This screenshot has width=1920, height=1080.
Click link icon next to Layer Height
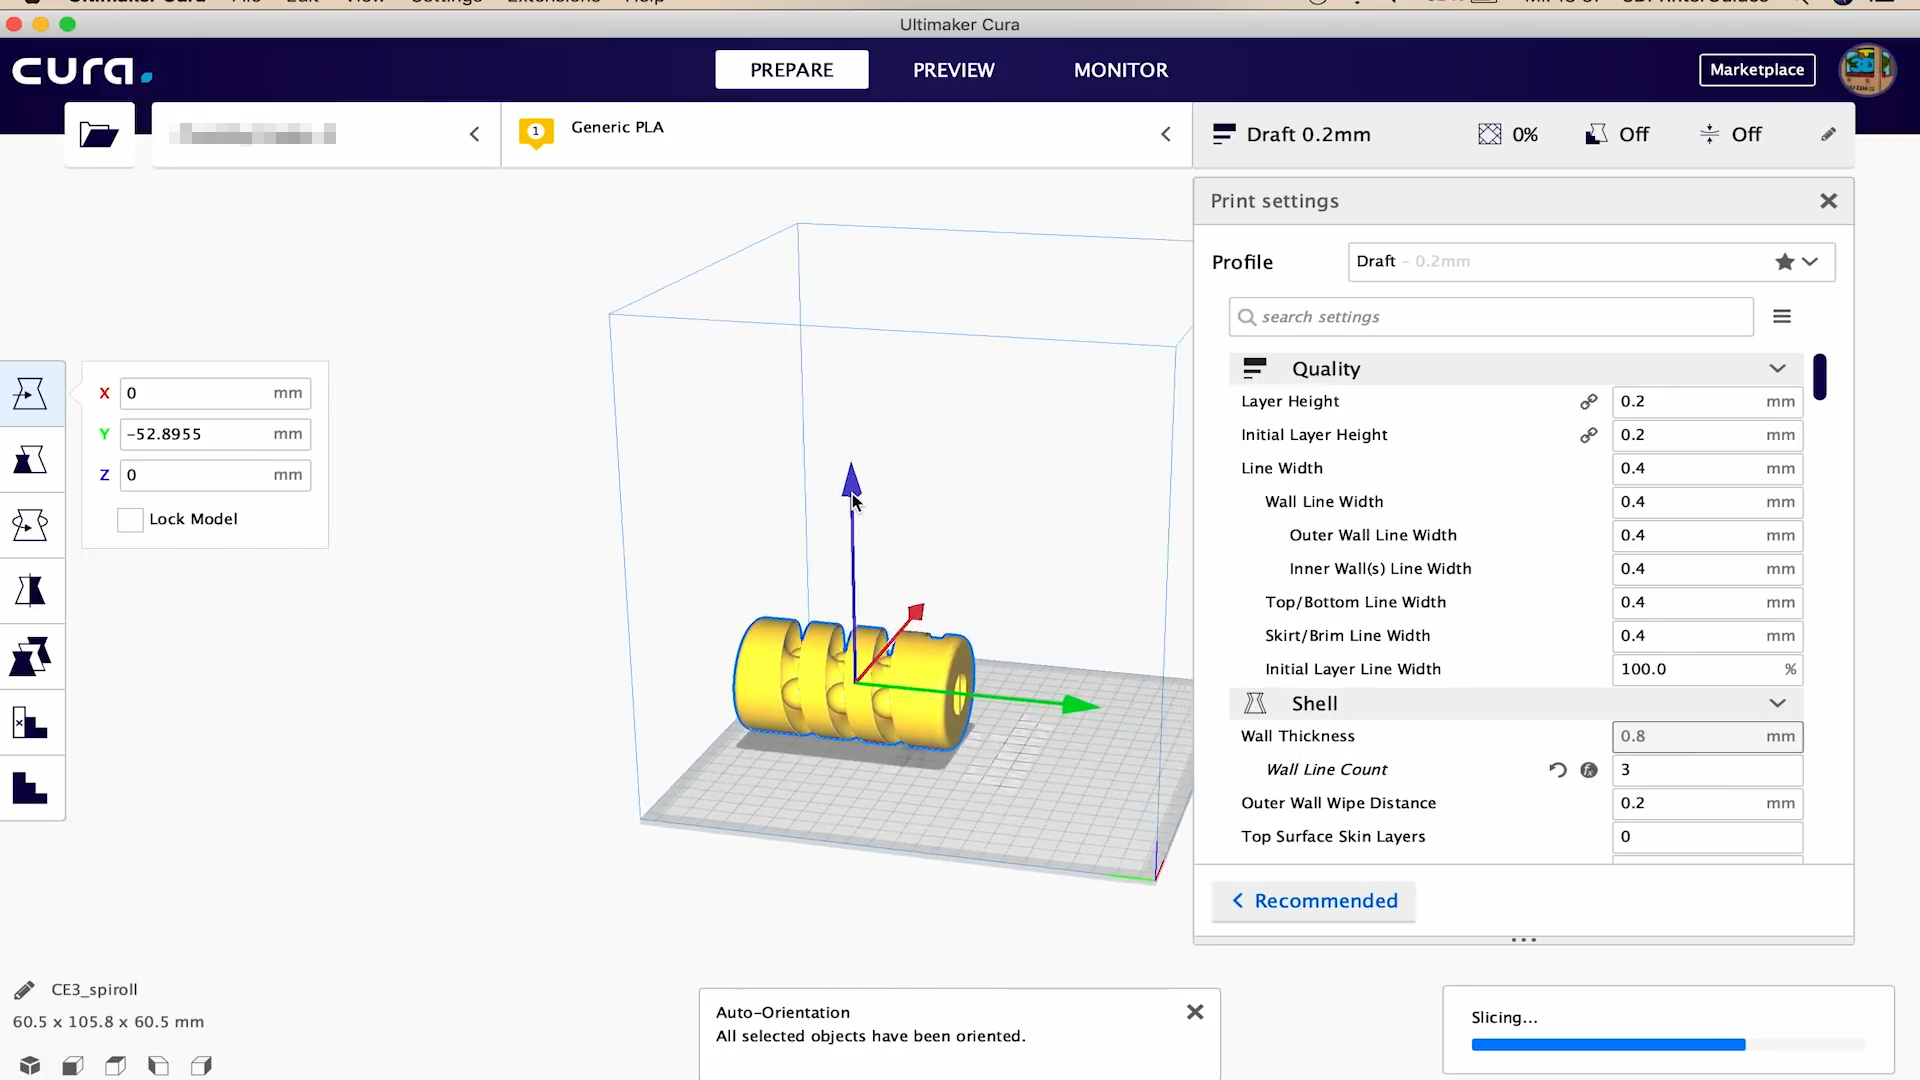[1588, 402]
